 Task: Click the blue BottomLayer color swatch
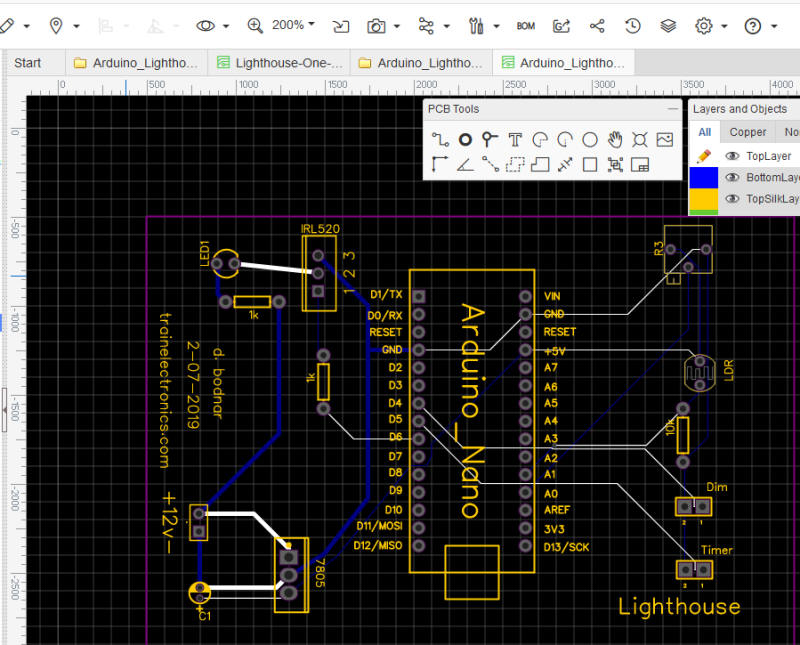704,178
